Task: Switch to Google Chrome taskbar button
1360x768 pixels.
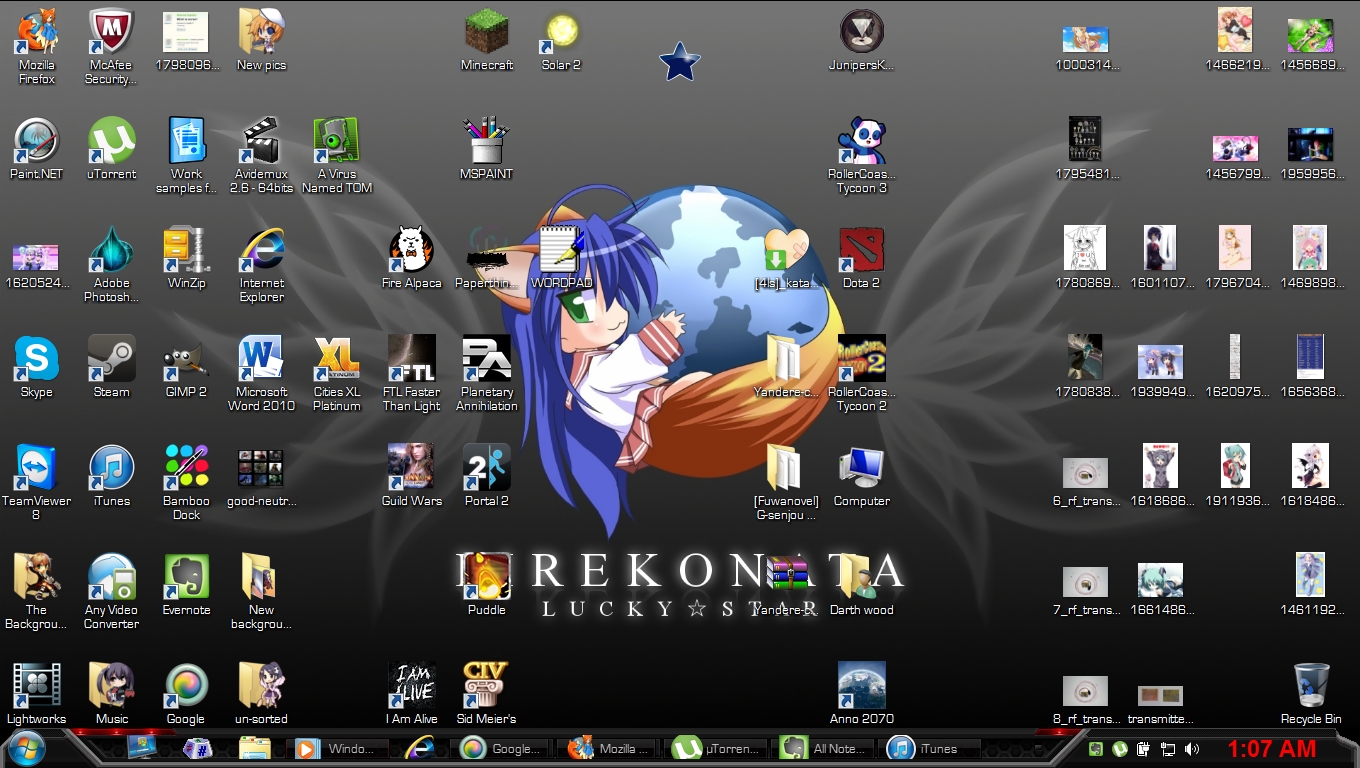Action: click(x=504, y=748)
